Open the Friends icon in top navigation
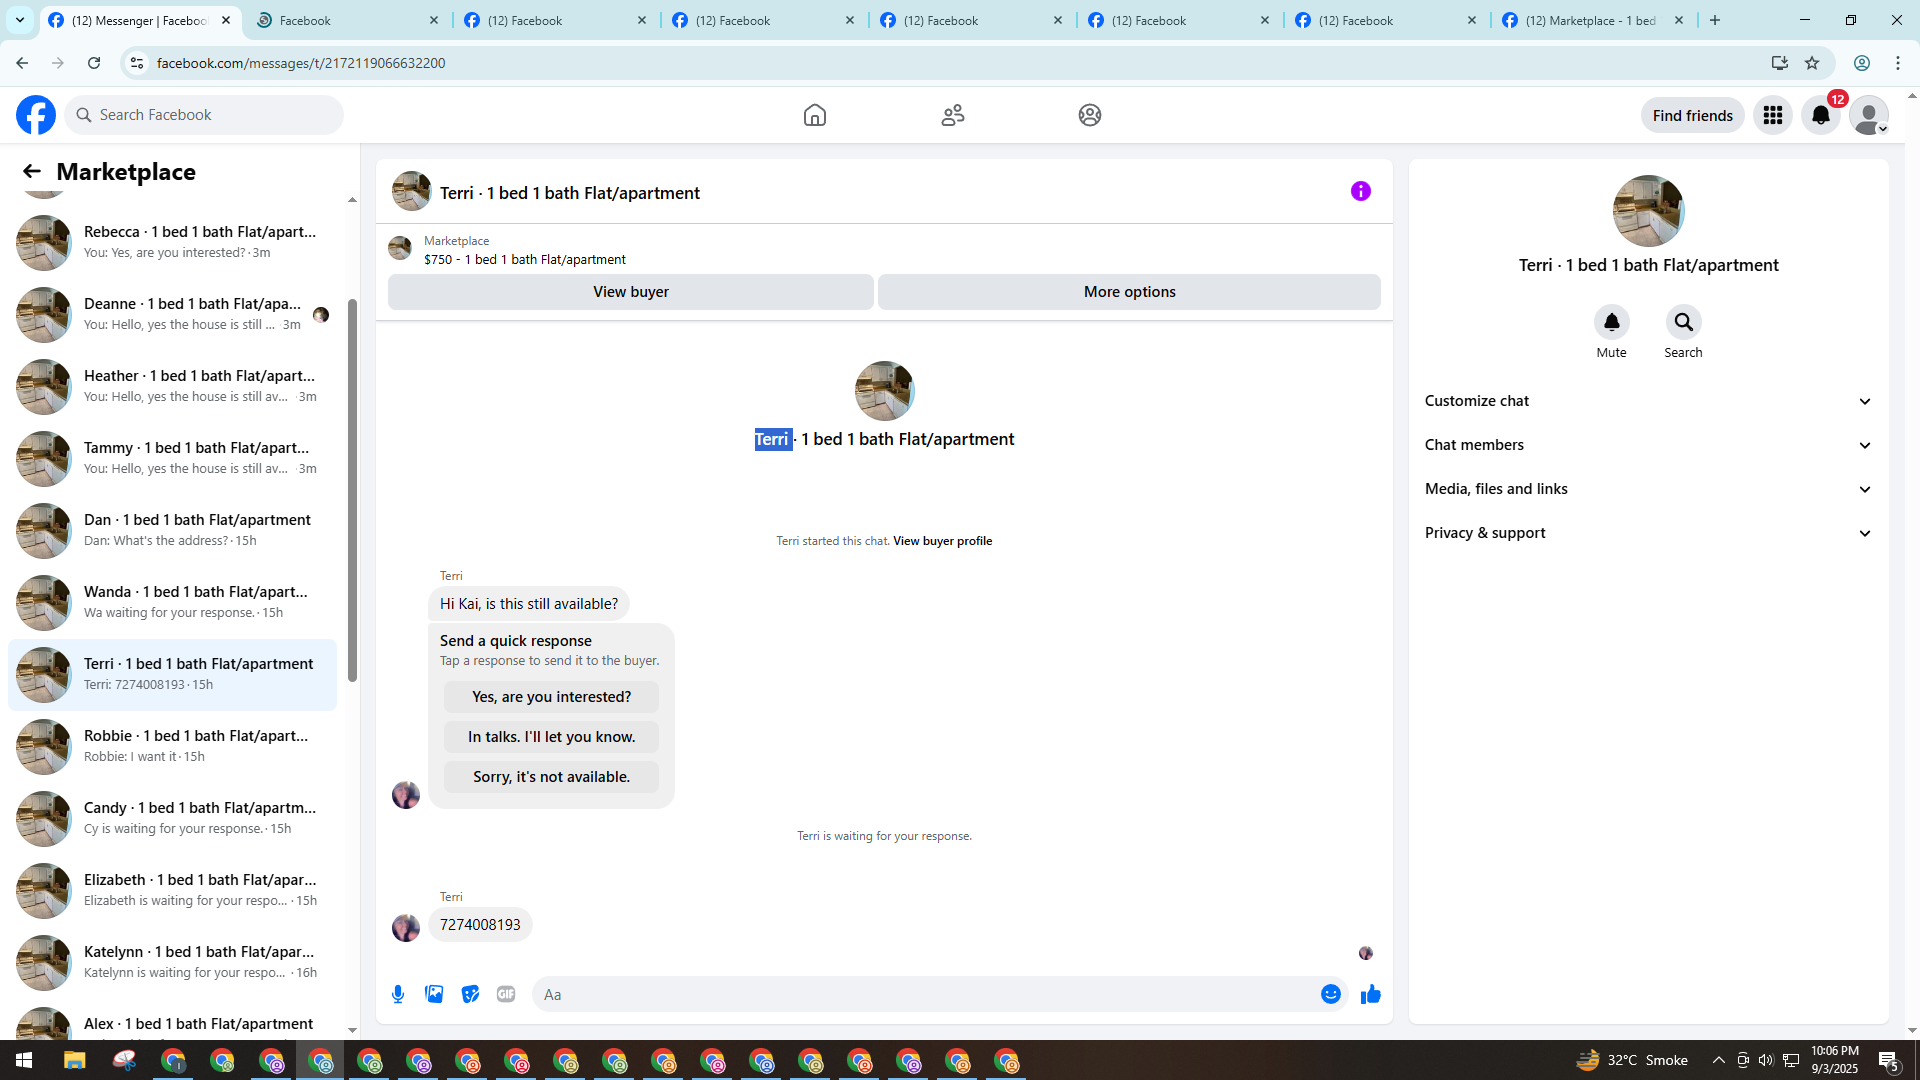This screenshot has height=1080, width=1920. coord(953,115)
